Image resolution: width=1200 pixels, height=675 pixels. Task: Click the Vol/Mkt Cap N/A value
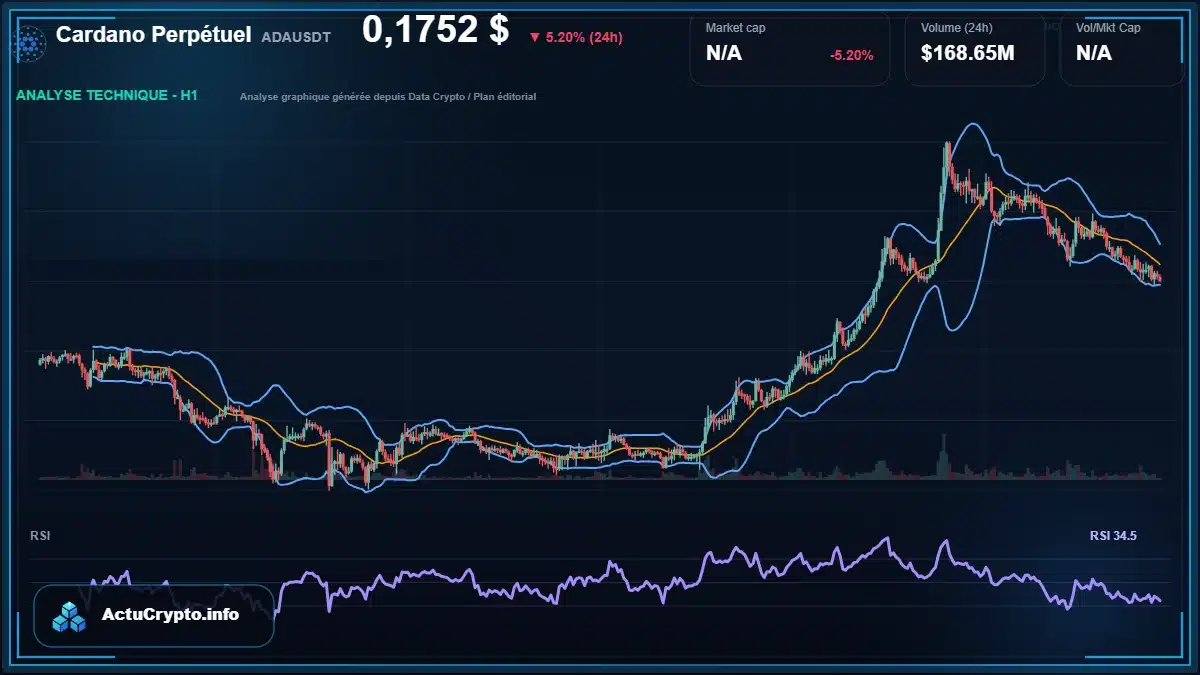point(1094,54)
